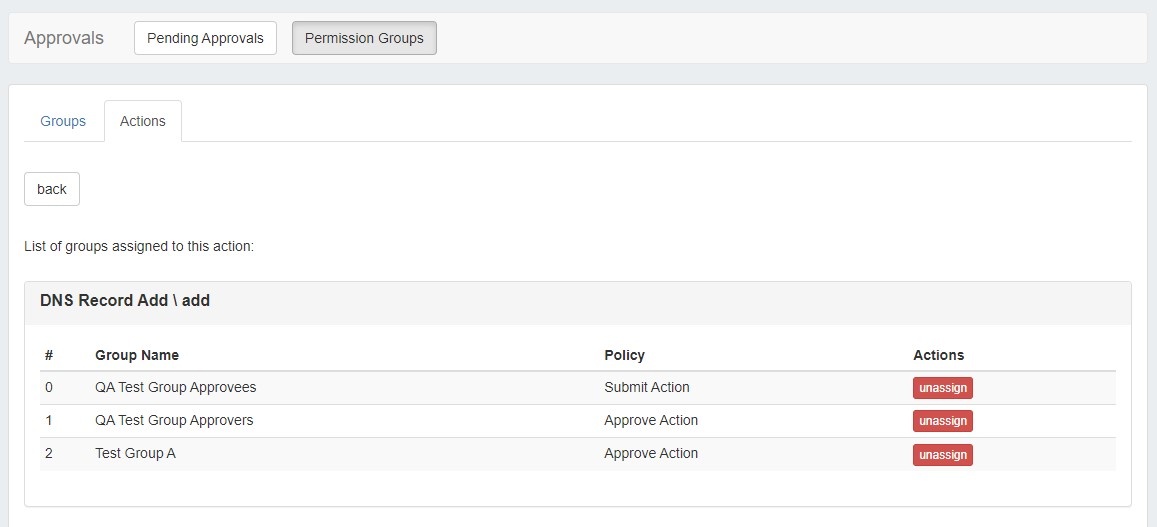The image size is (1157, 527).
Task: Click the DNS Record Add \ add heading
Action: [125, 300]
